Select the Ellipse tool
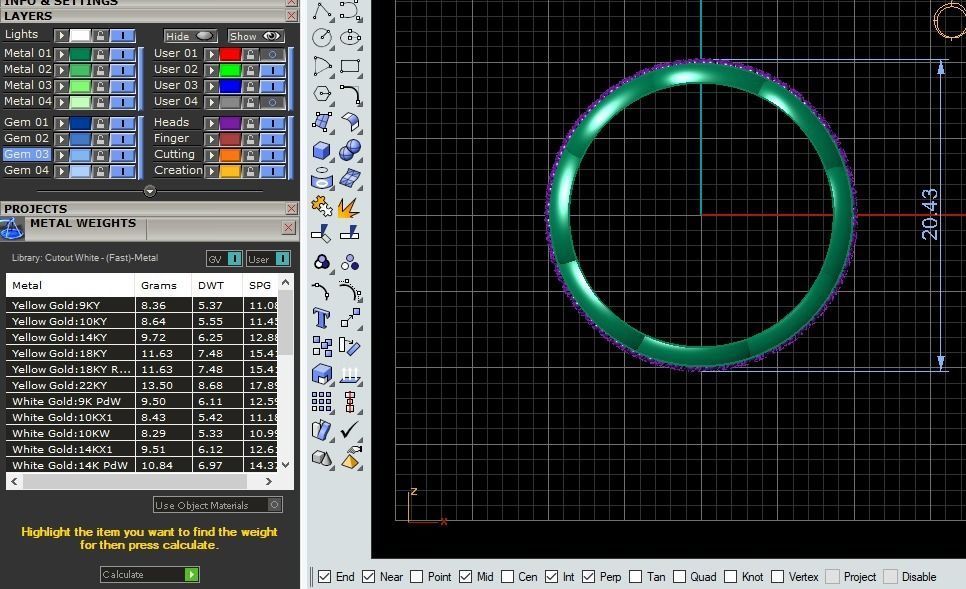Screen dimensions: 966x589 (x=350, y=38)
